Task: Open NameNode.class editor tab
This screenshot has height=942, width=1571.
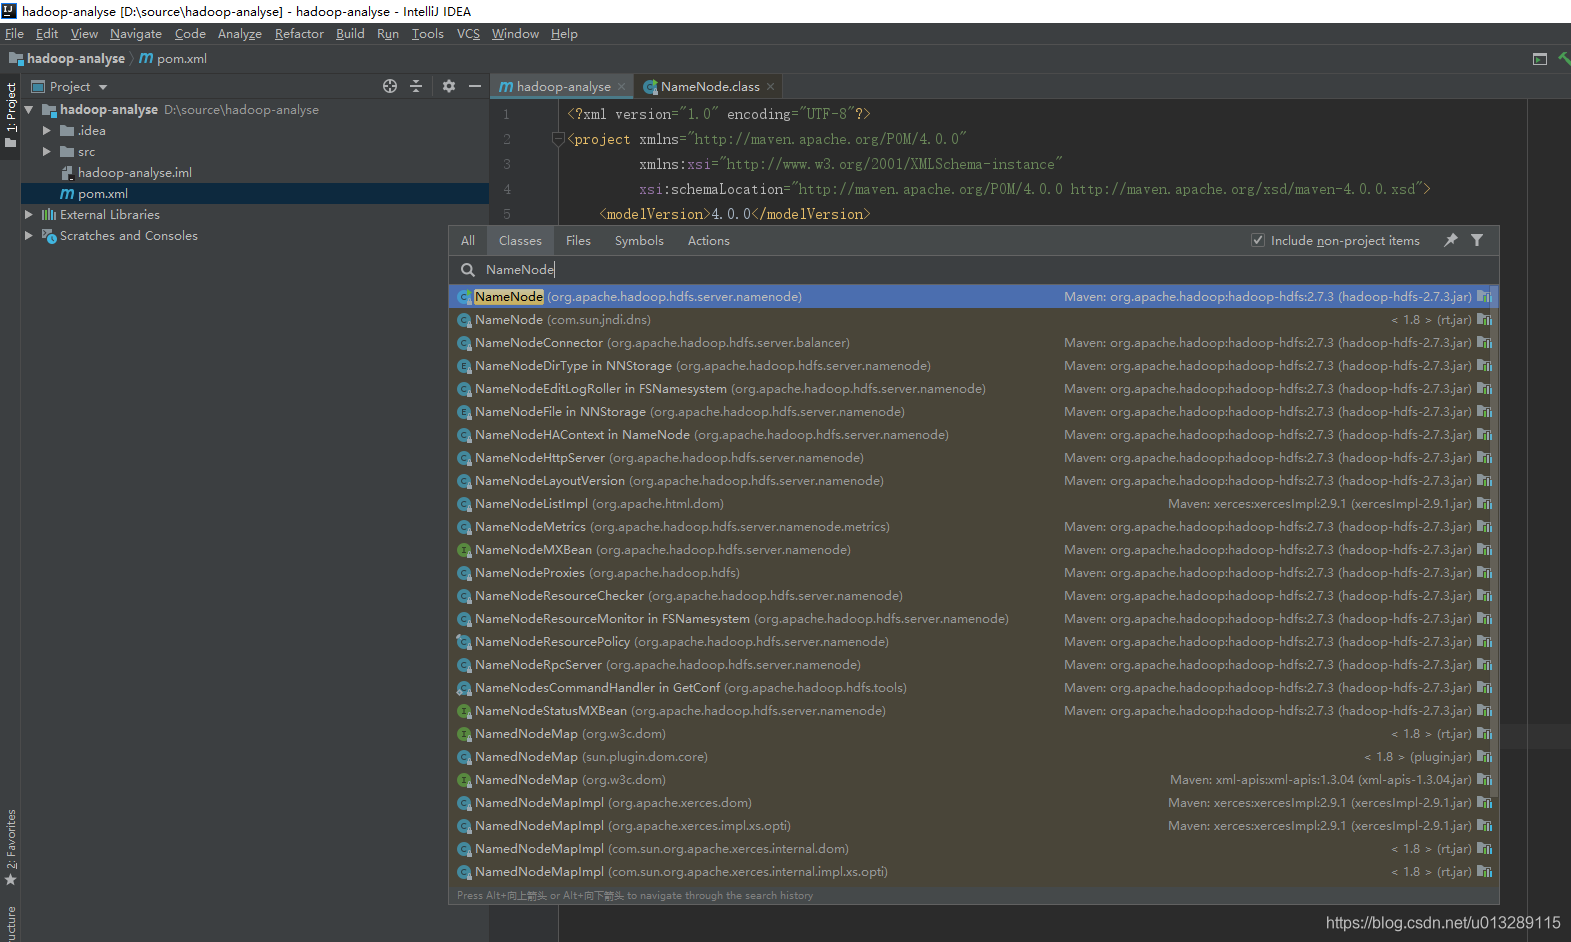Action: pos(710,87)
